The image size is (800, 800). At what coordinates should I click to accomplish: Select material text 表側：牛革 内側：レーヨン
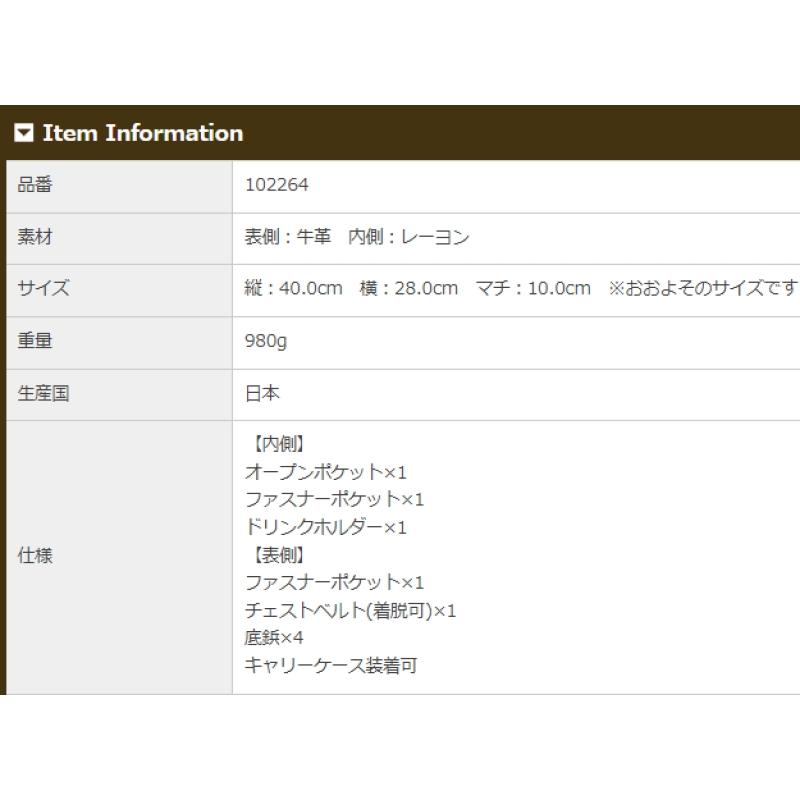[357, 237]
